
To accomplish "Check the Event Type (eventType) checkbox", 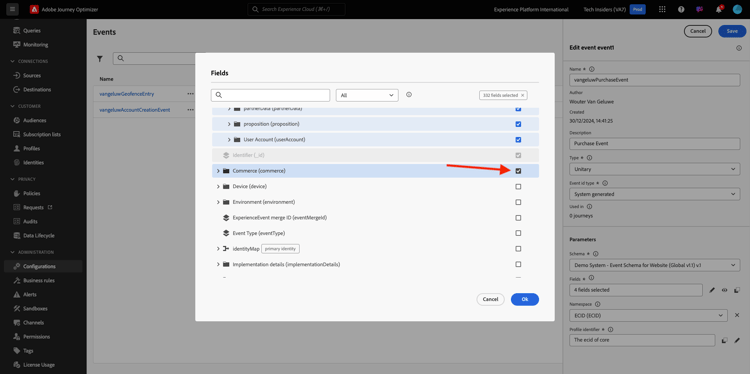I will pos(518,233).
